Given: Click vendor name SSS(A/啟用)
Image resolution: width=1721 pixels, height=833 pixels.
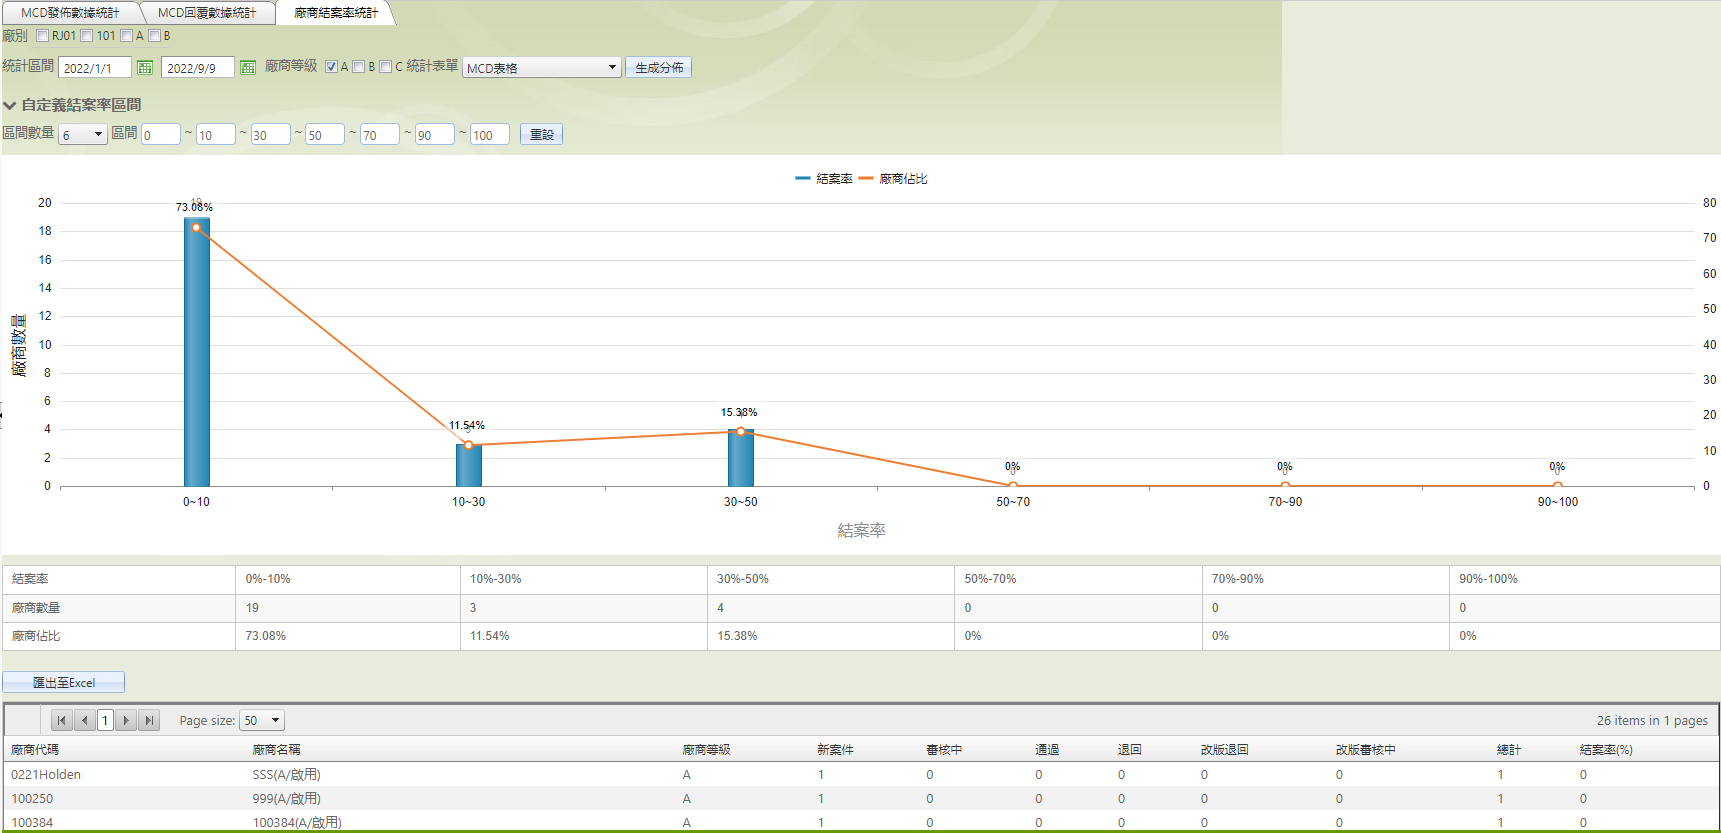Looking at the screenshot, I should point(286,774).
